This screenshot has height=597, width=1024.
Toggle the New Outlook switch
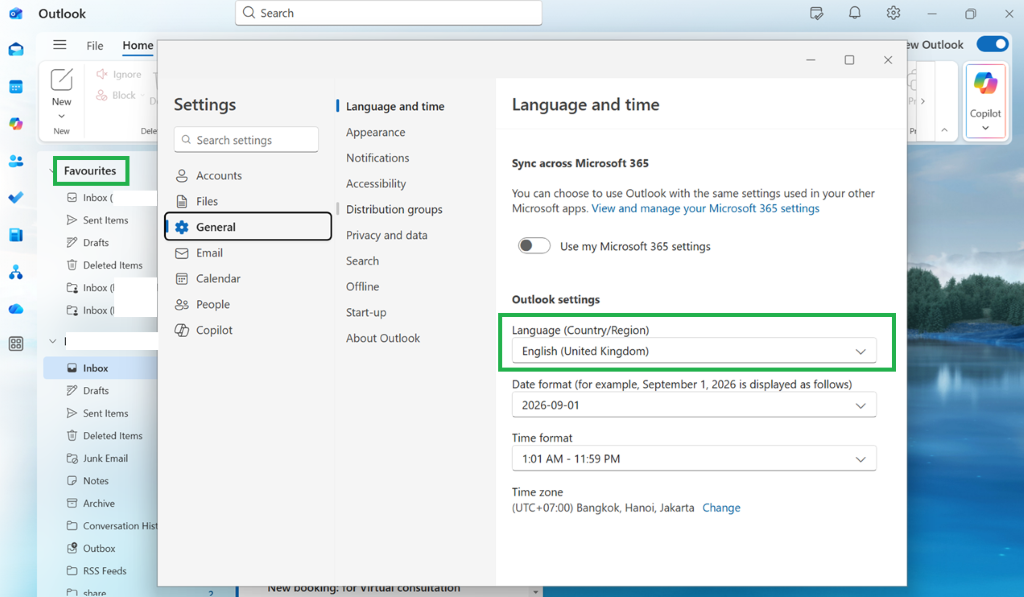[x=992, y=44]
